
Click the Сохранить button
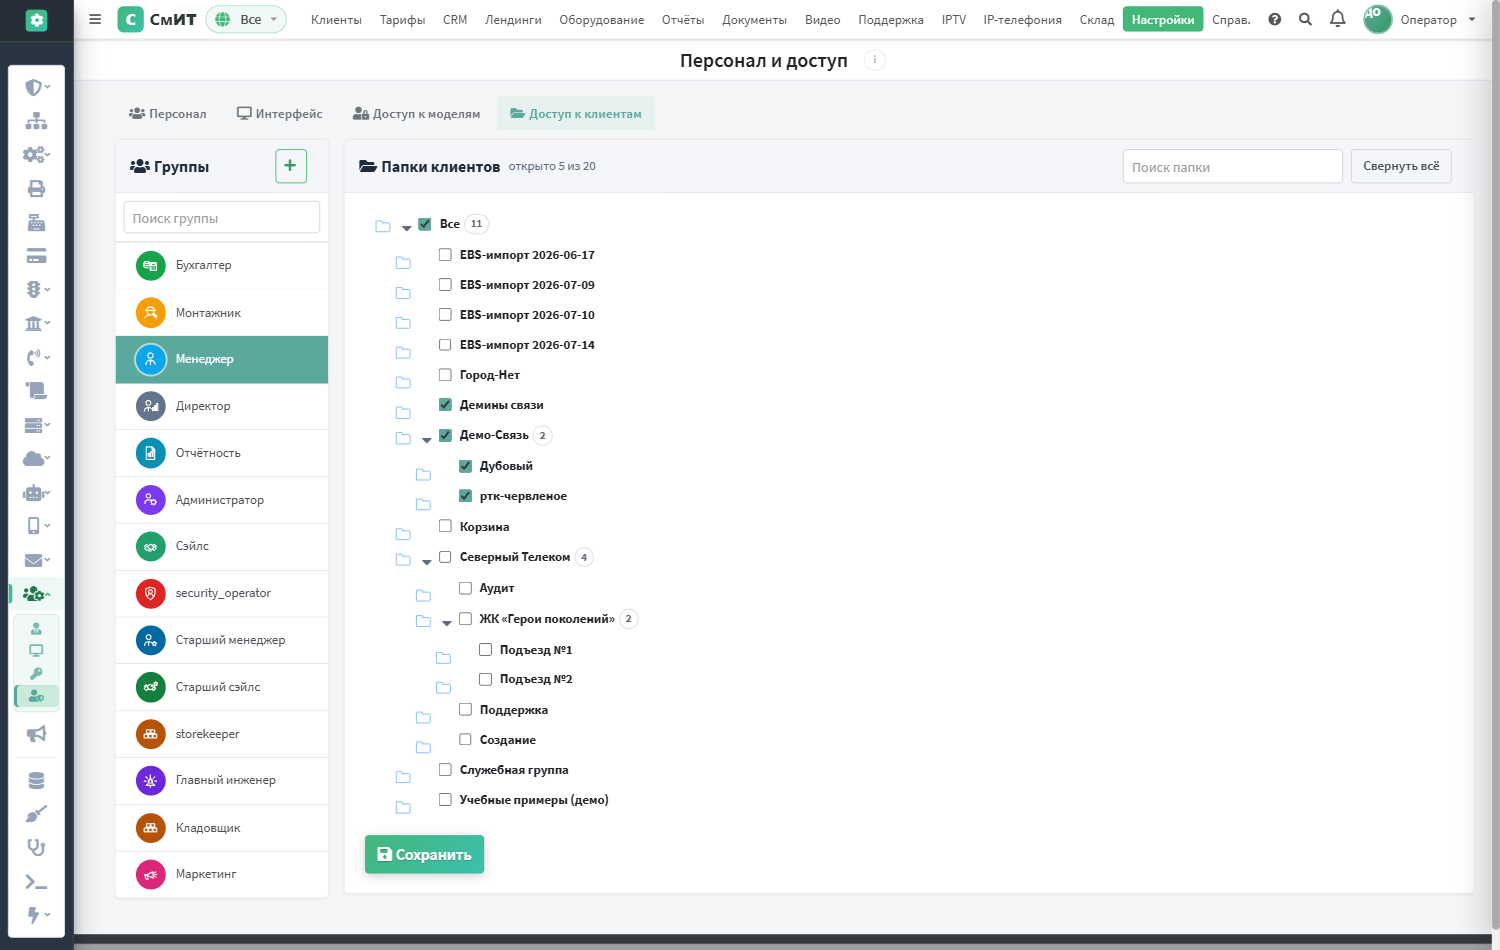(x=424, y=854)
